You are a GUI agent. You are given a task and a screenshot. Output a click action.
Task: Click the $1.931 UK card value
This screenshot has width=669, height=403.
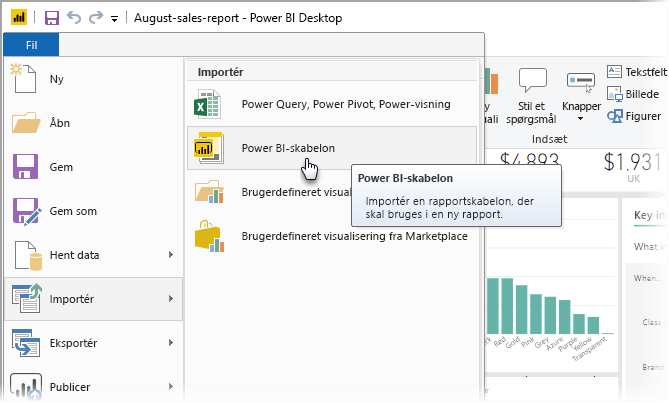click(x=633, y=162)
